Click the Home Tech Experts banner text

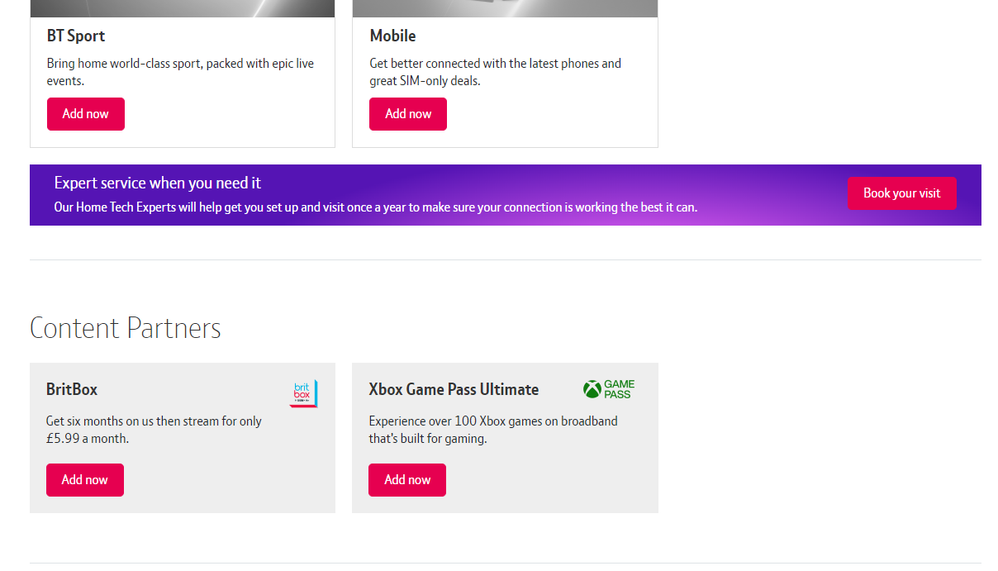pyautogui.click(x=375, y=207)
